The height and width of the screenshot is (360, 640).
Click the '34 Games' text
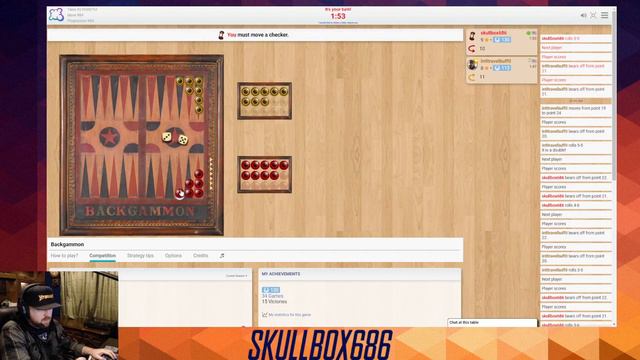[x=273, y=296]
